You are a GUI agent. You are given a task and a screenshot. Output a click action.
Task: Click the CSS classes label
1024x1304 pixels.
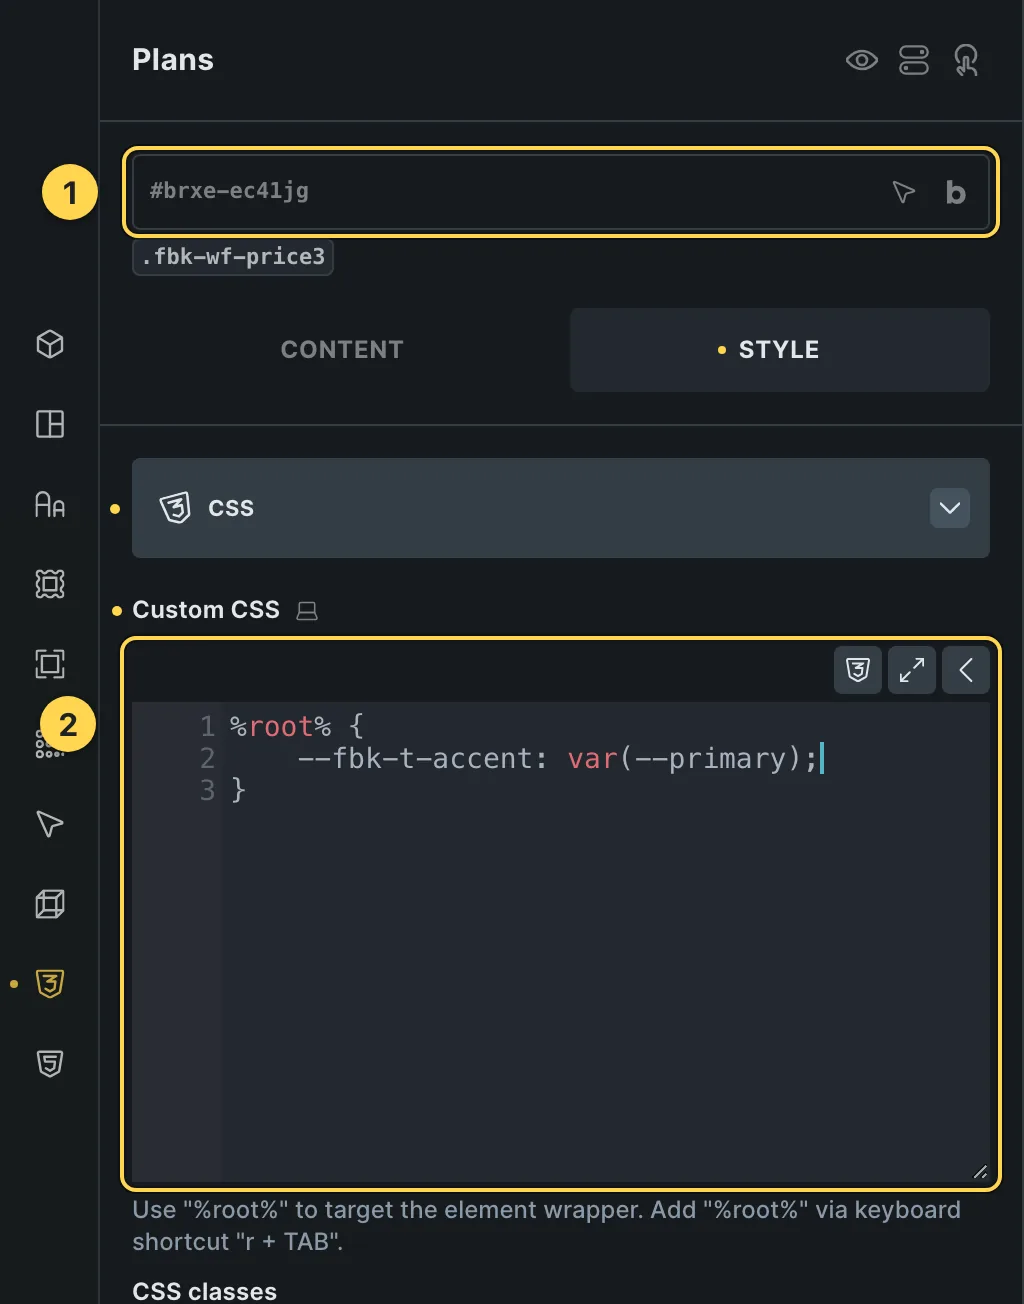pyautogui.click(x=205, y=1290)
